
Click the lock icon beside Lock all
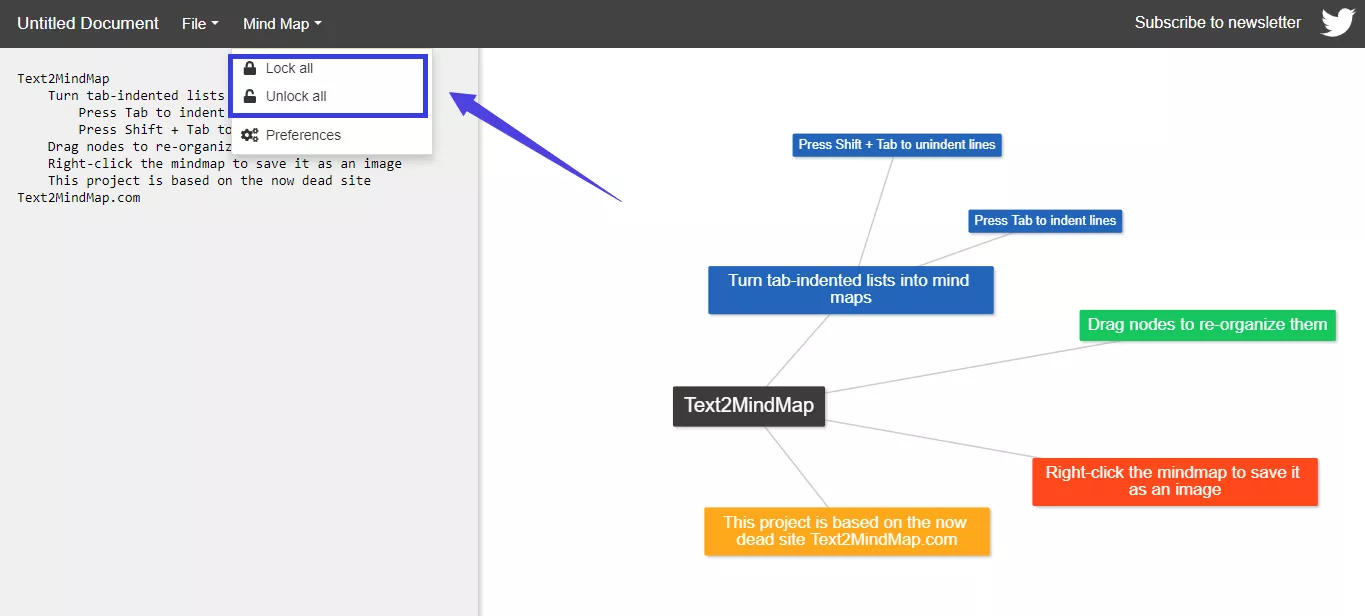click(249, 68)
